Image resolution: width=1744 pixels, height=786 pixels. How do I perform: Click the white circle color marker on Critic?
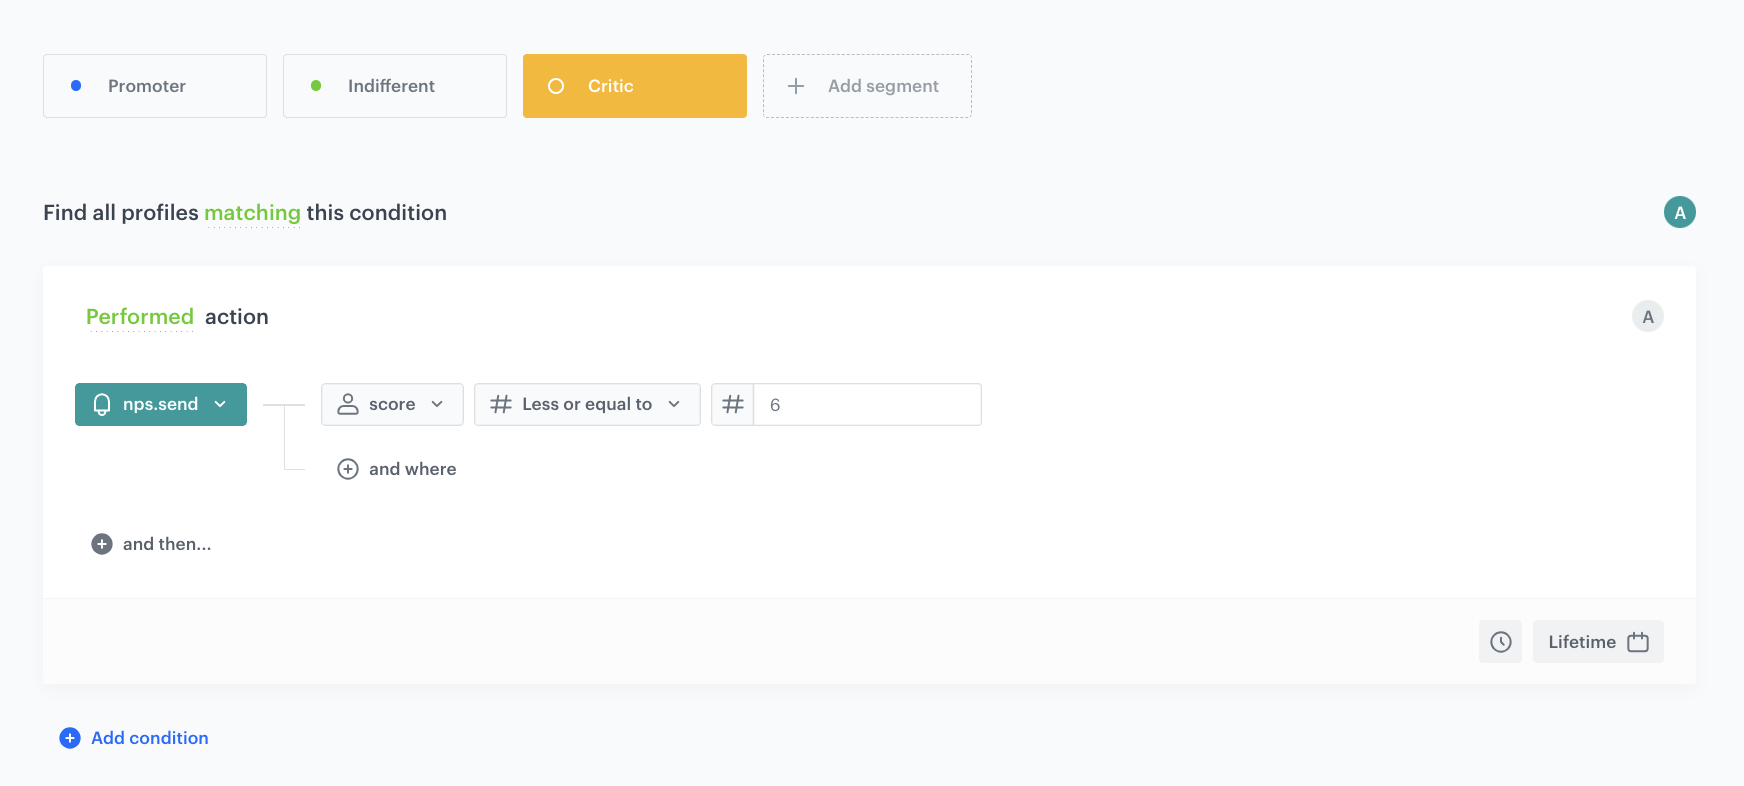click(x=556, y=86)
